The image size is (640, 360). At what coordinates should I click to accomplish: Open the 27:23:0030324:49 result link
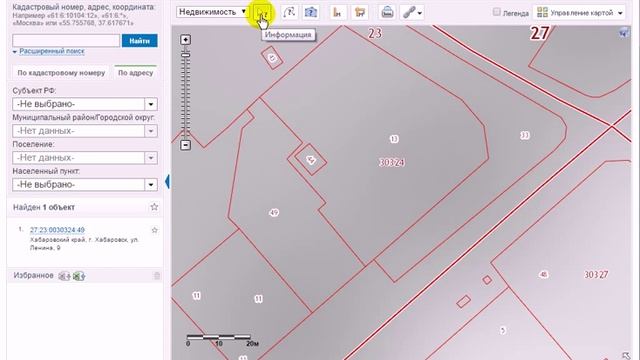click(57, 230)
